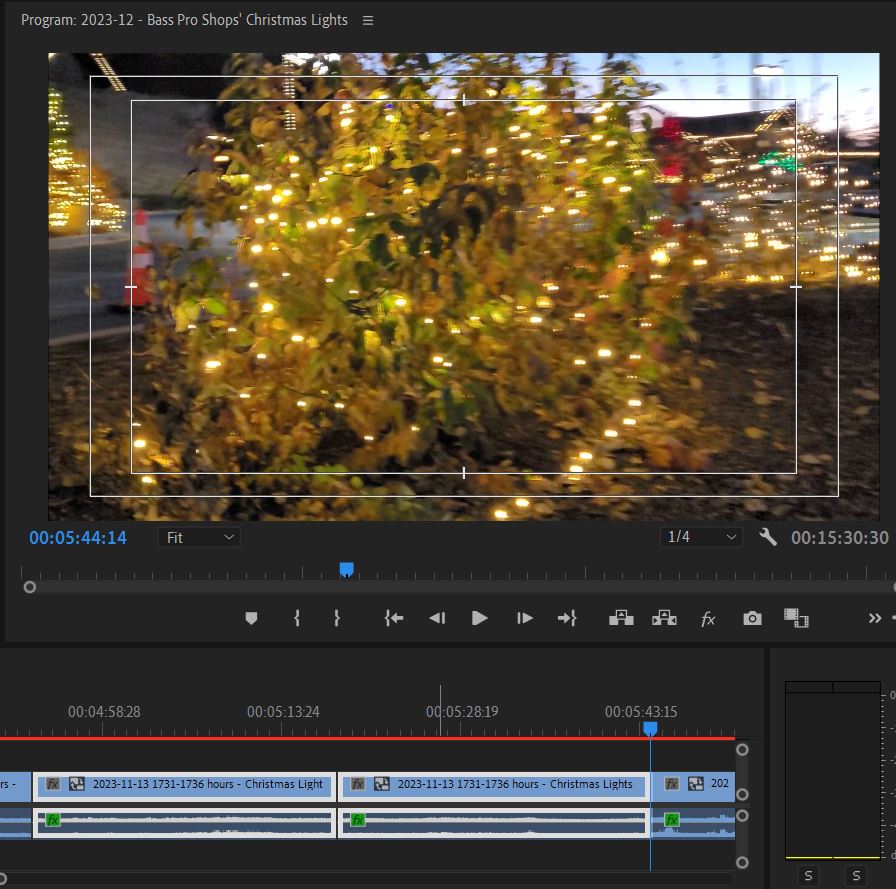The image size is (896, 889).
Task: Export a frame with the camera icon
Action: (x=752, y=618)
